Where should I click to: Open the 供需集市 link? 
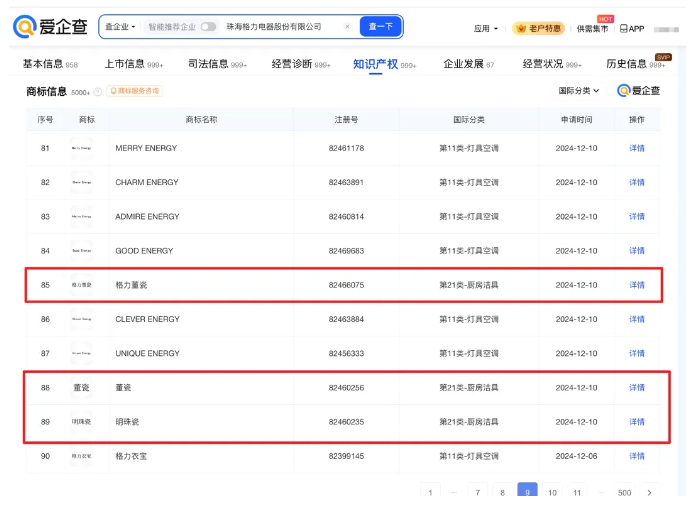(592, 28)
